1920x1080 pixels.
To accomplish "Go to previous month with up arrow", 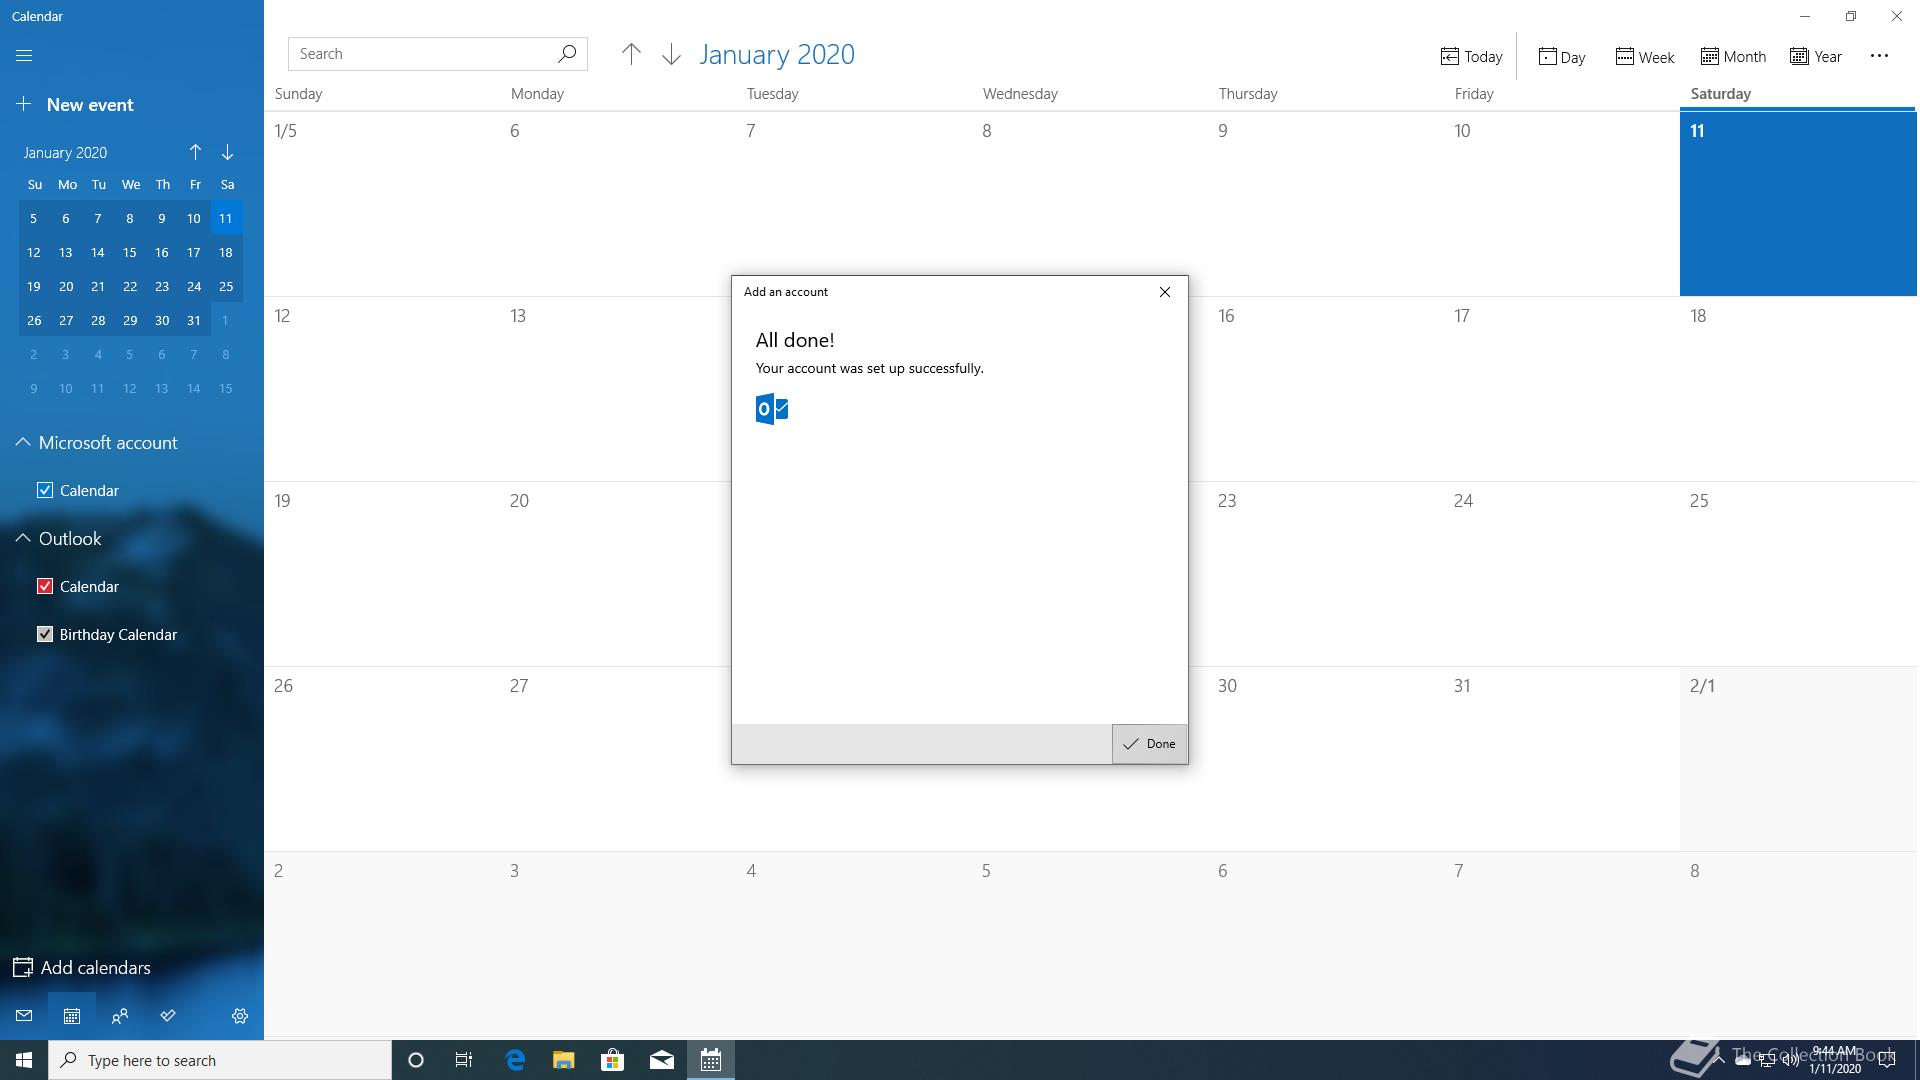I will click(631, 55).
